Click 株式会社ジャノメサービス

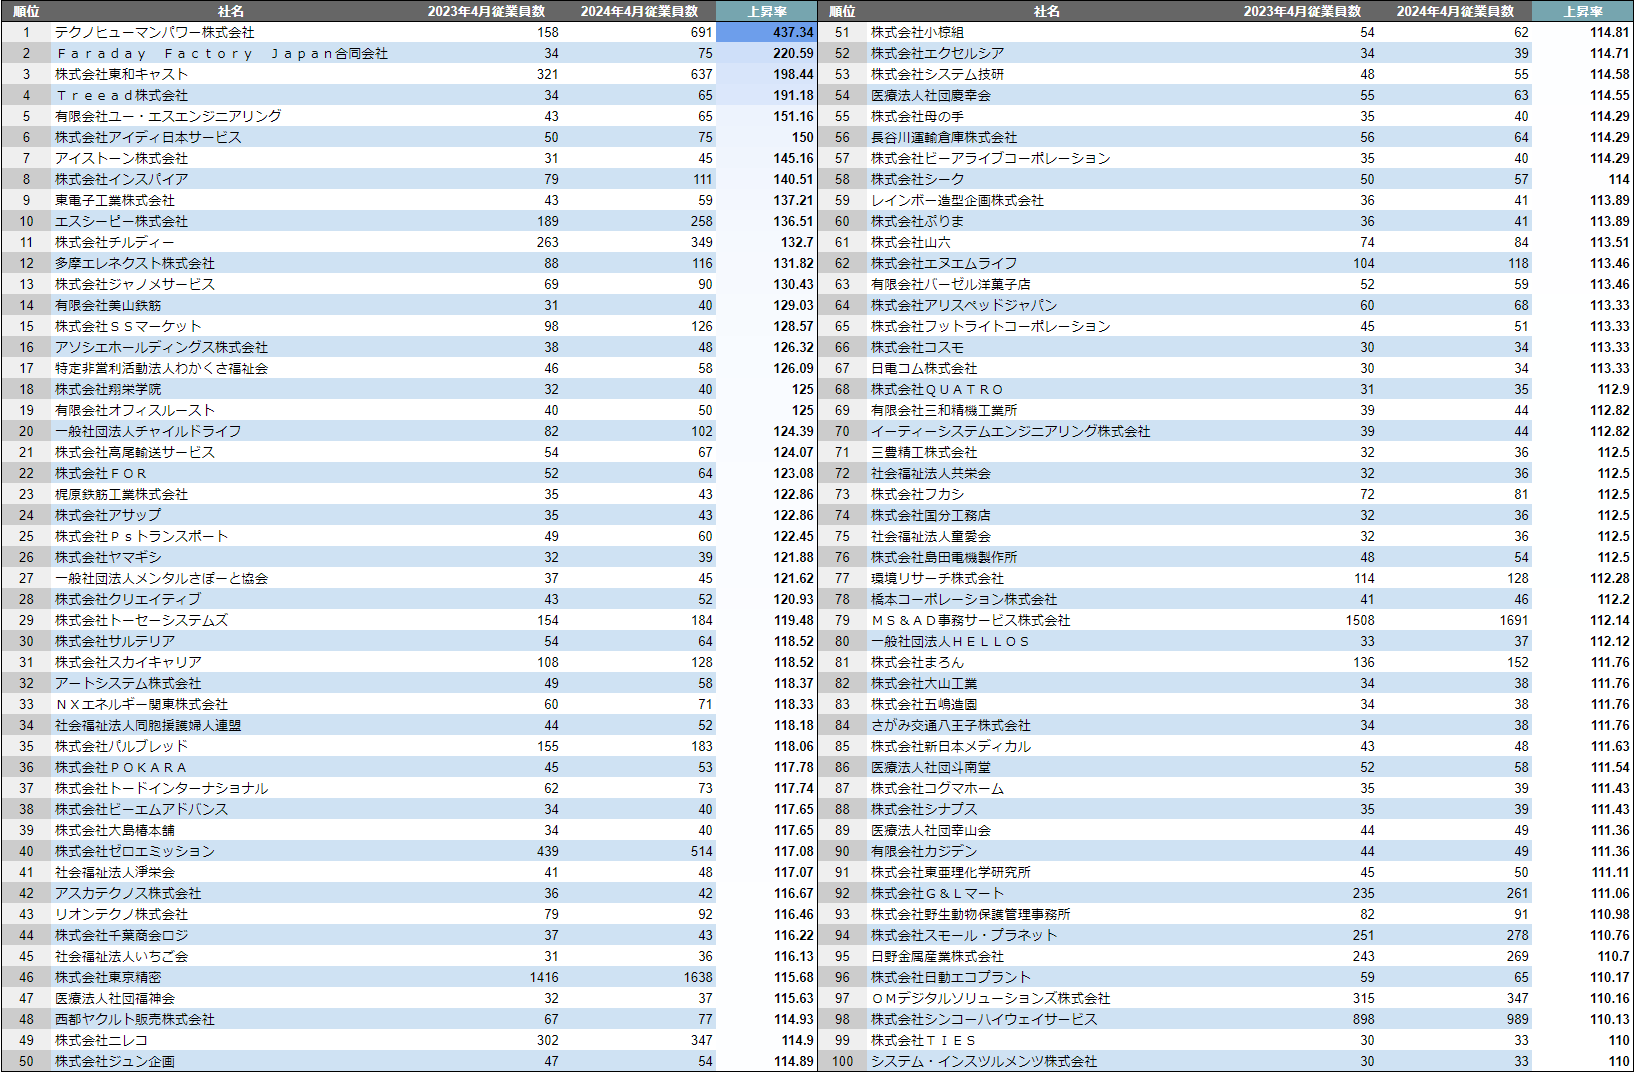[x=135, y=284]
